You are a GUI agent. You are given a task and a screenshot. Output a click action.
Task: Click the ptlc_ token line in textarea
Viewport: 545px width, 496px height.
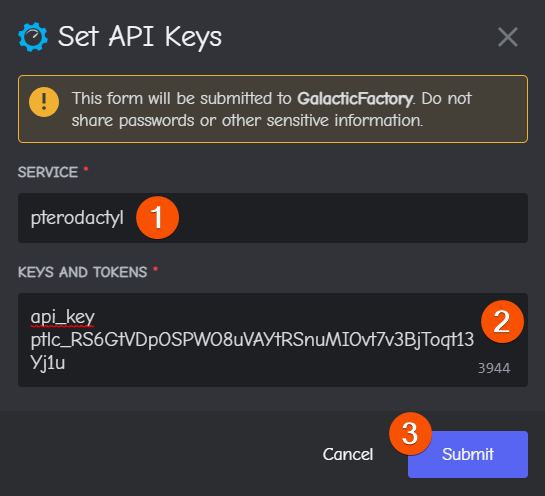252,340
